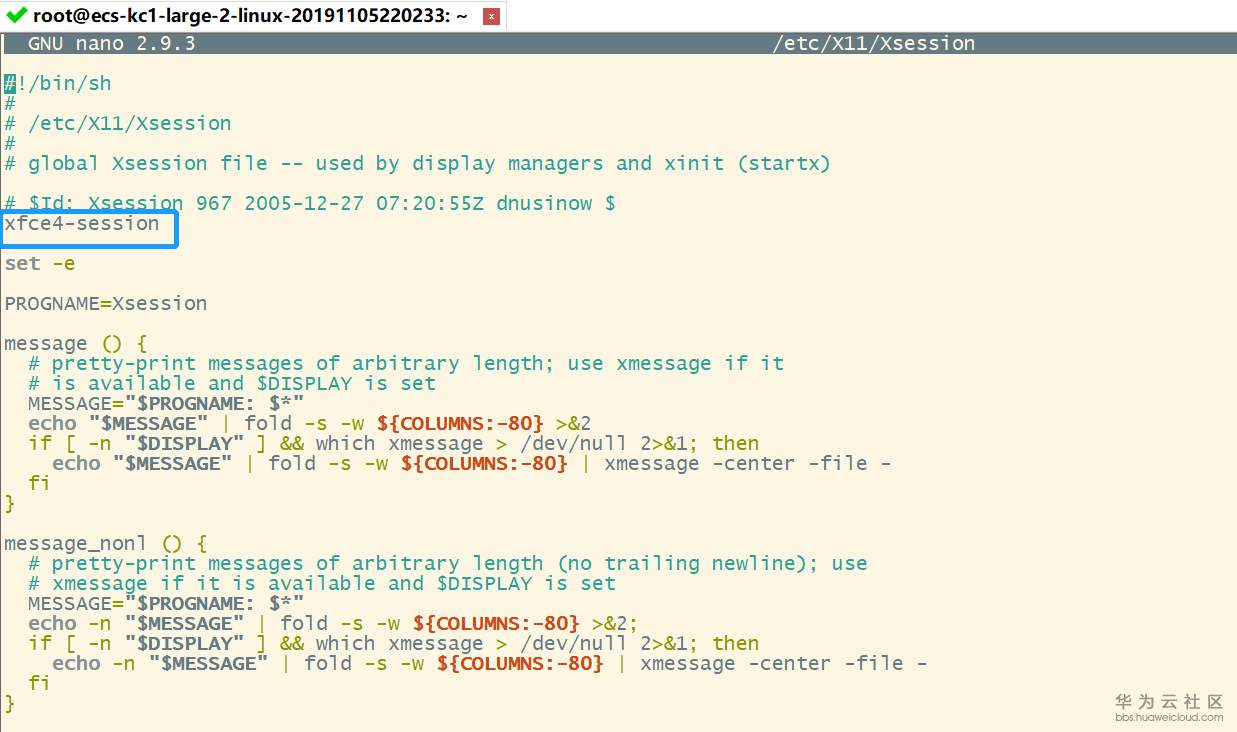Click the 'global Xsession file' comment line
This screenshot has width=1237, height=732.
click(417, 163)
